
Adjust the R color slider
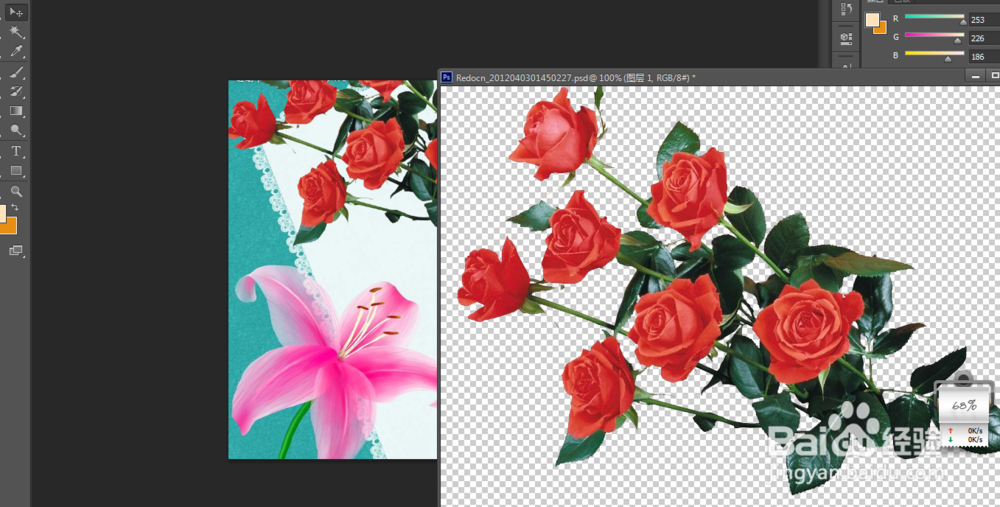pyautogui.click(x=935, y=18)
